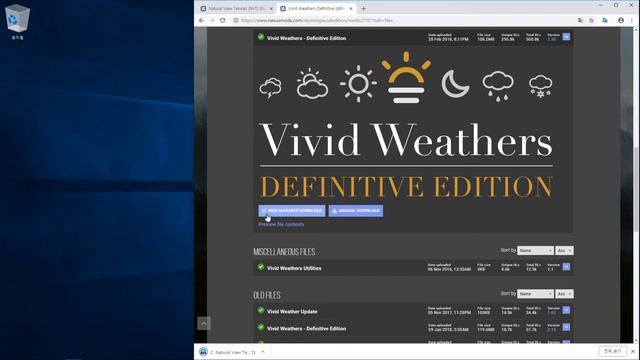Click show all downloads button
Viewport: 640px width, 360px height.
[x=612, y=351]
